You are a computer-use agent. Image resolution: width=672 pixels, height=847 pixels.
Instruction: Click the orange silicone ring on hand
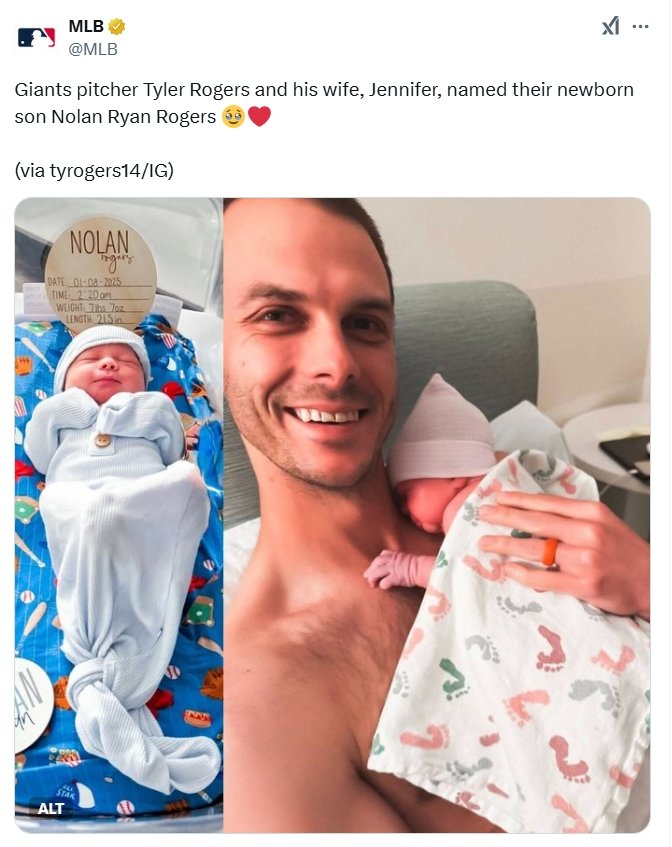click(x=550, y=553)
